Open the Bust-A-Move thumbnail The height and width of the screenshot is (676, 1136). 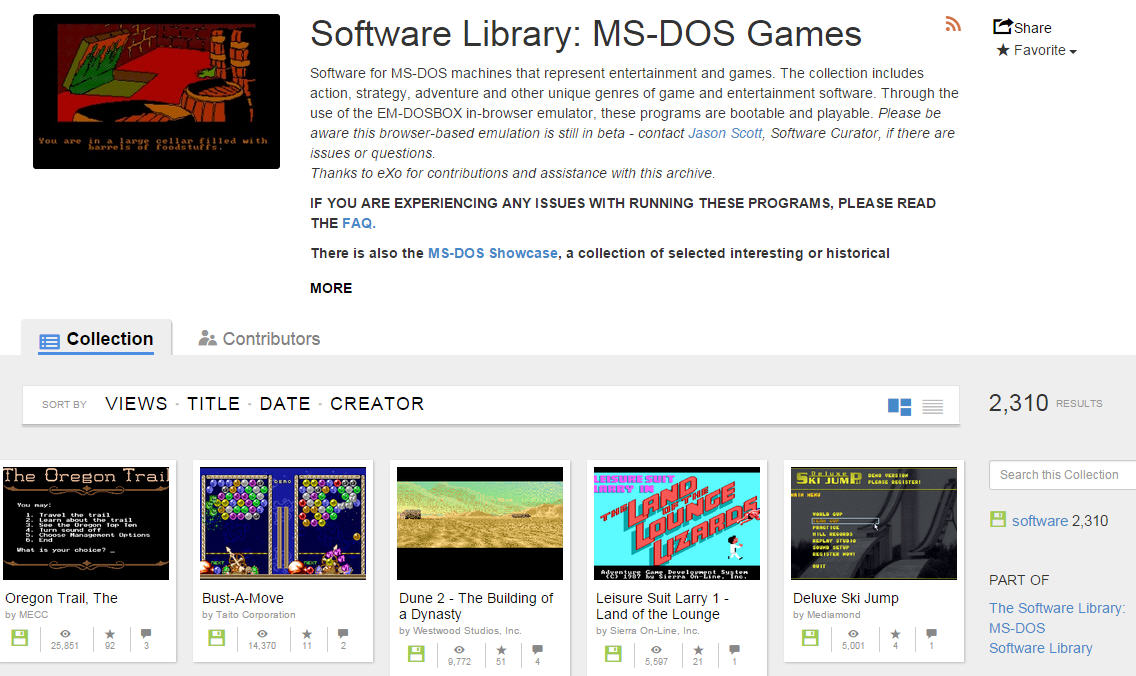[x=283, y=523]
